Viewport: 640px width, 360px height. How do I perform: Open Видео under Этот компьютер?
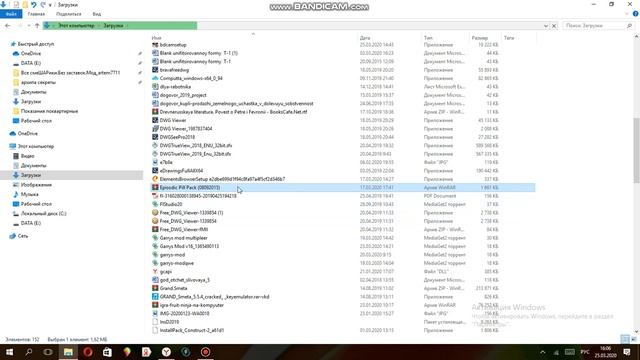coord(27,156)
